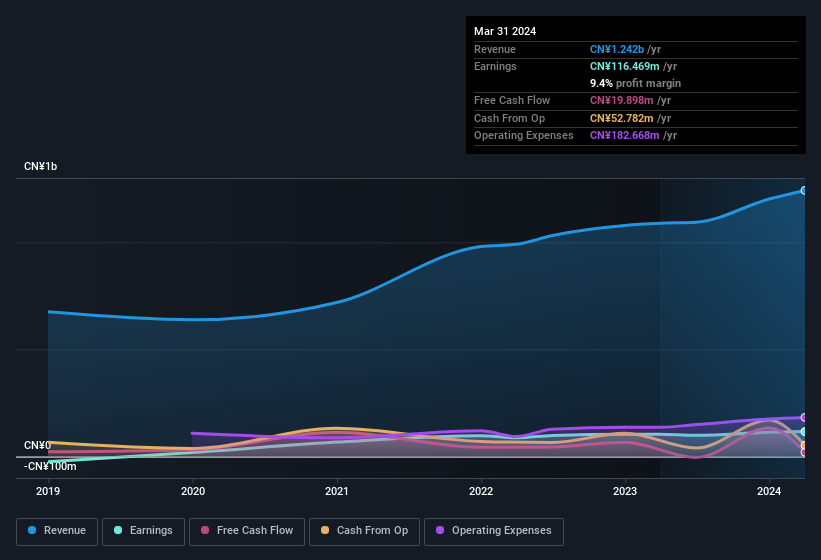
Task: Click the CN¥116.469m earnings value
Action: [625, 66]
